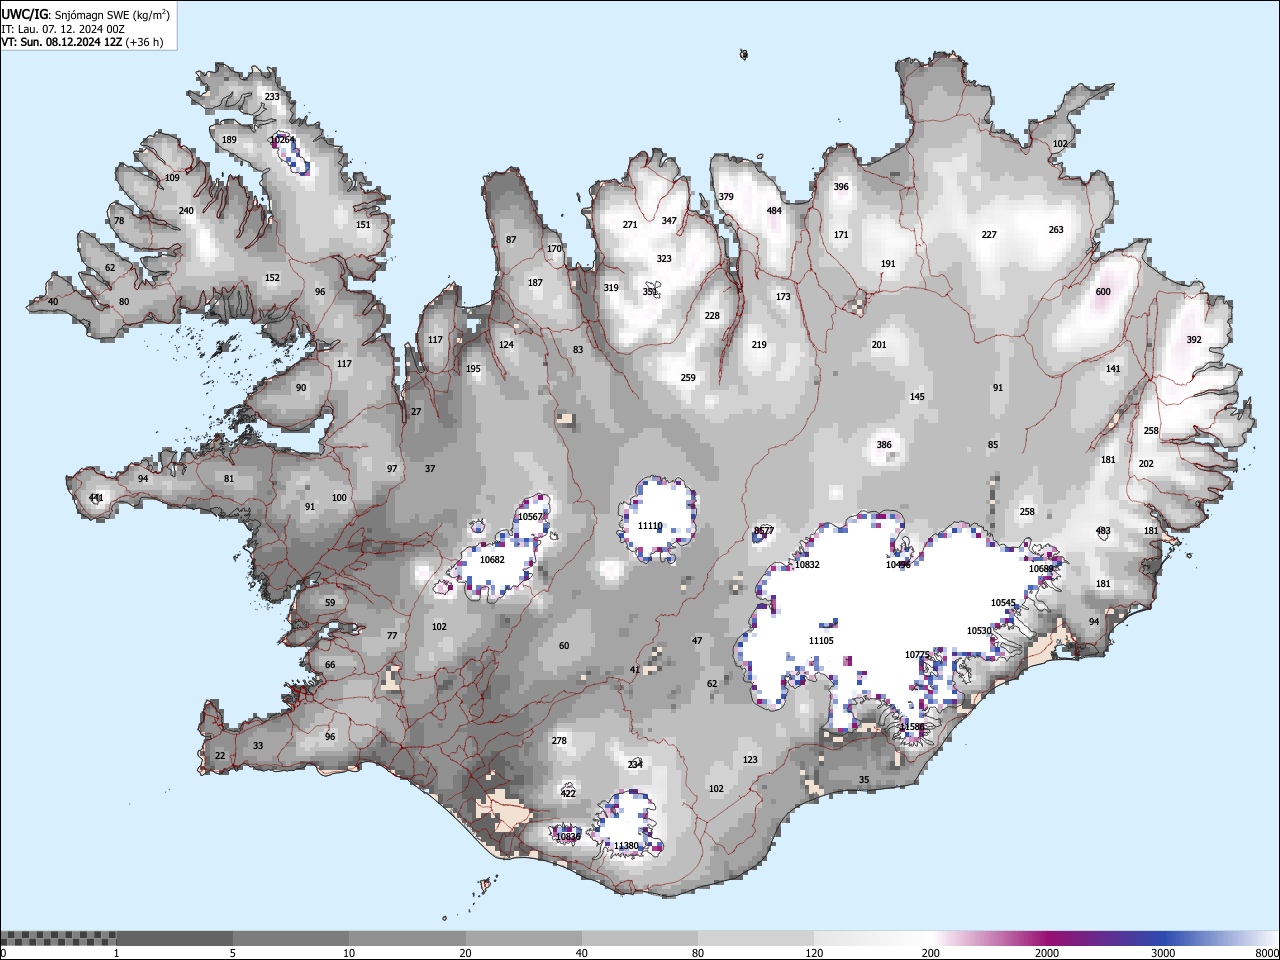
Task: Click the glacier value '11105'
Action: point(821,641)
